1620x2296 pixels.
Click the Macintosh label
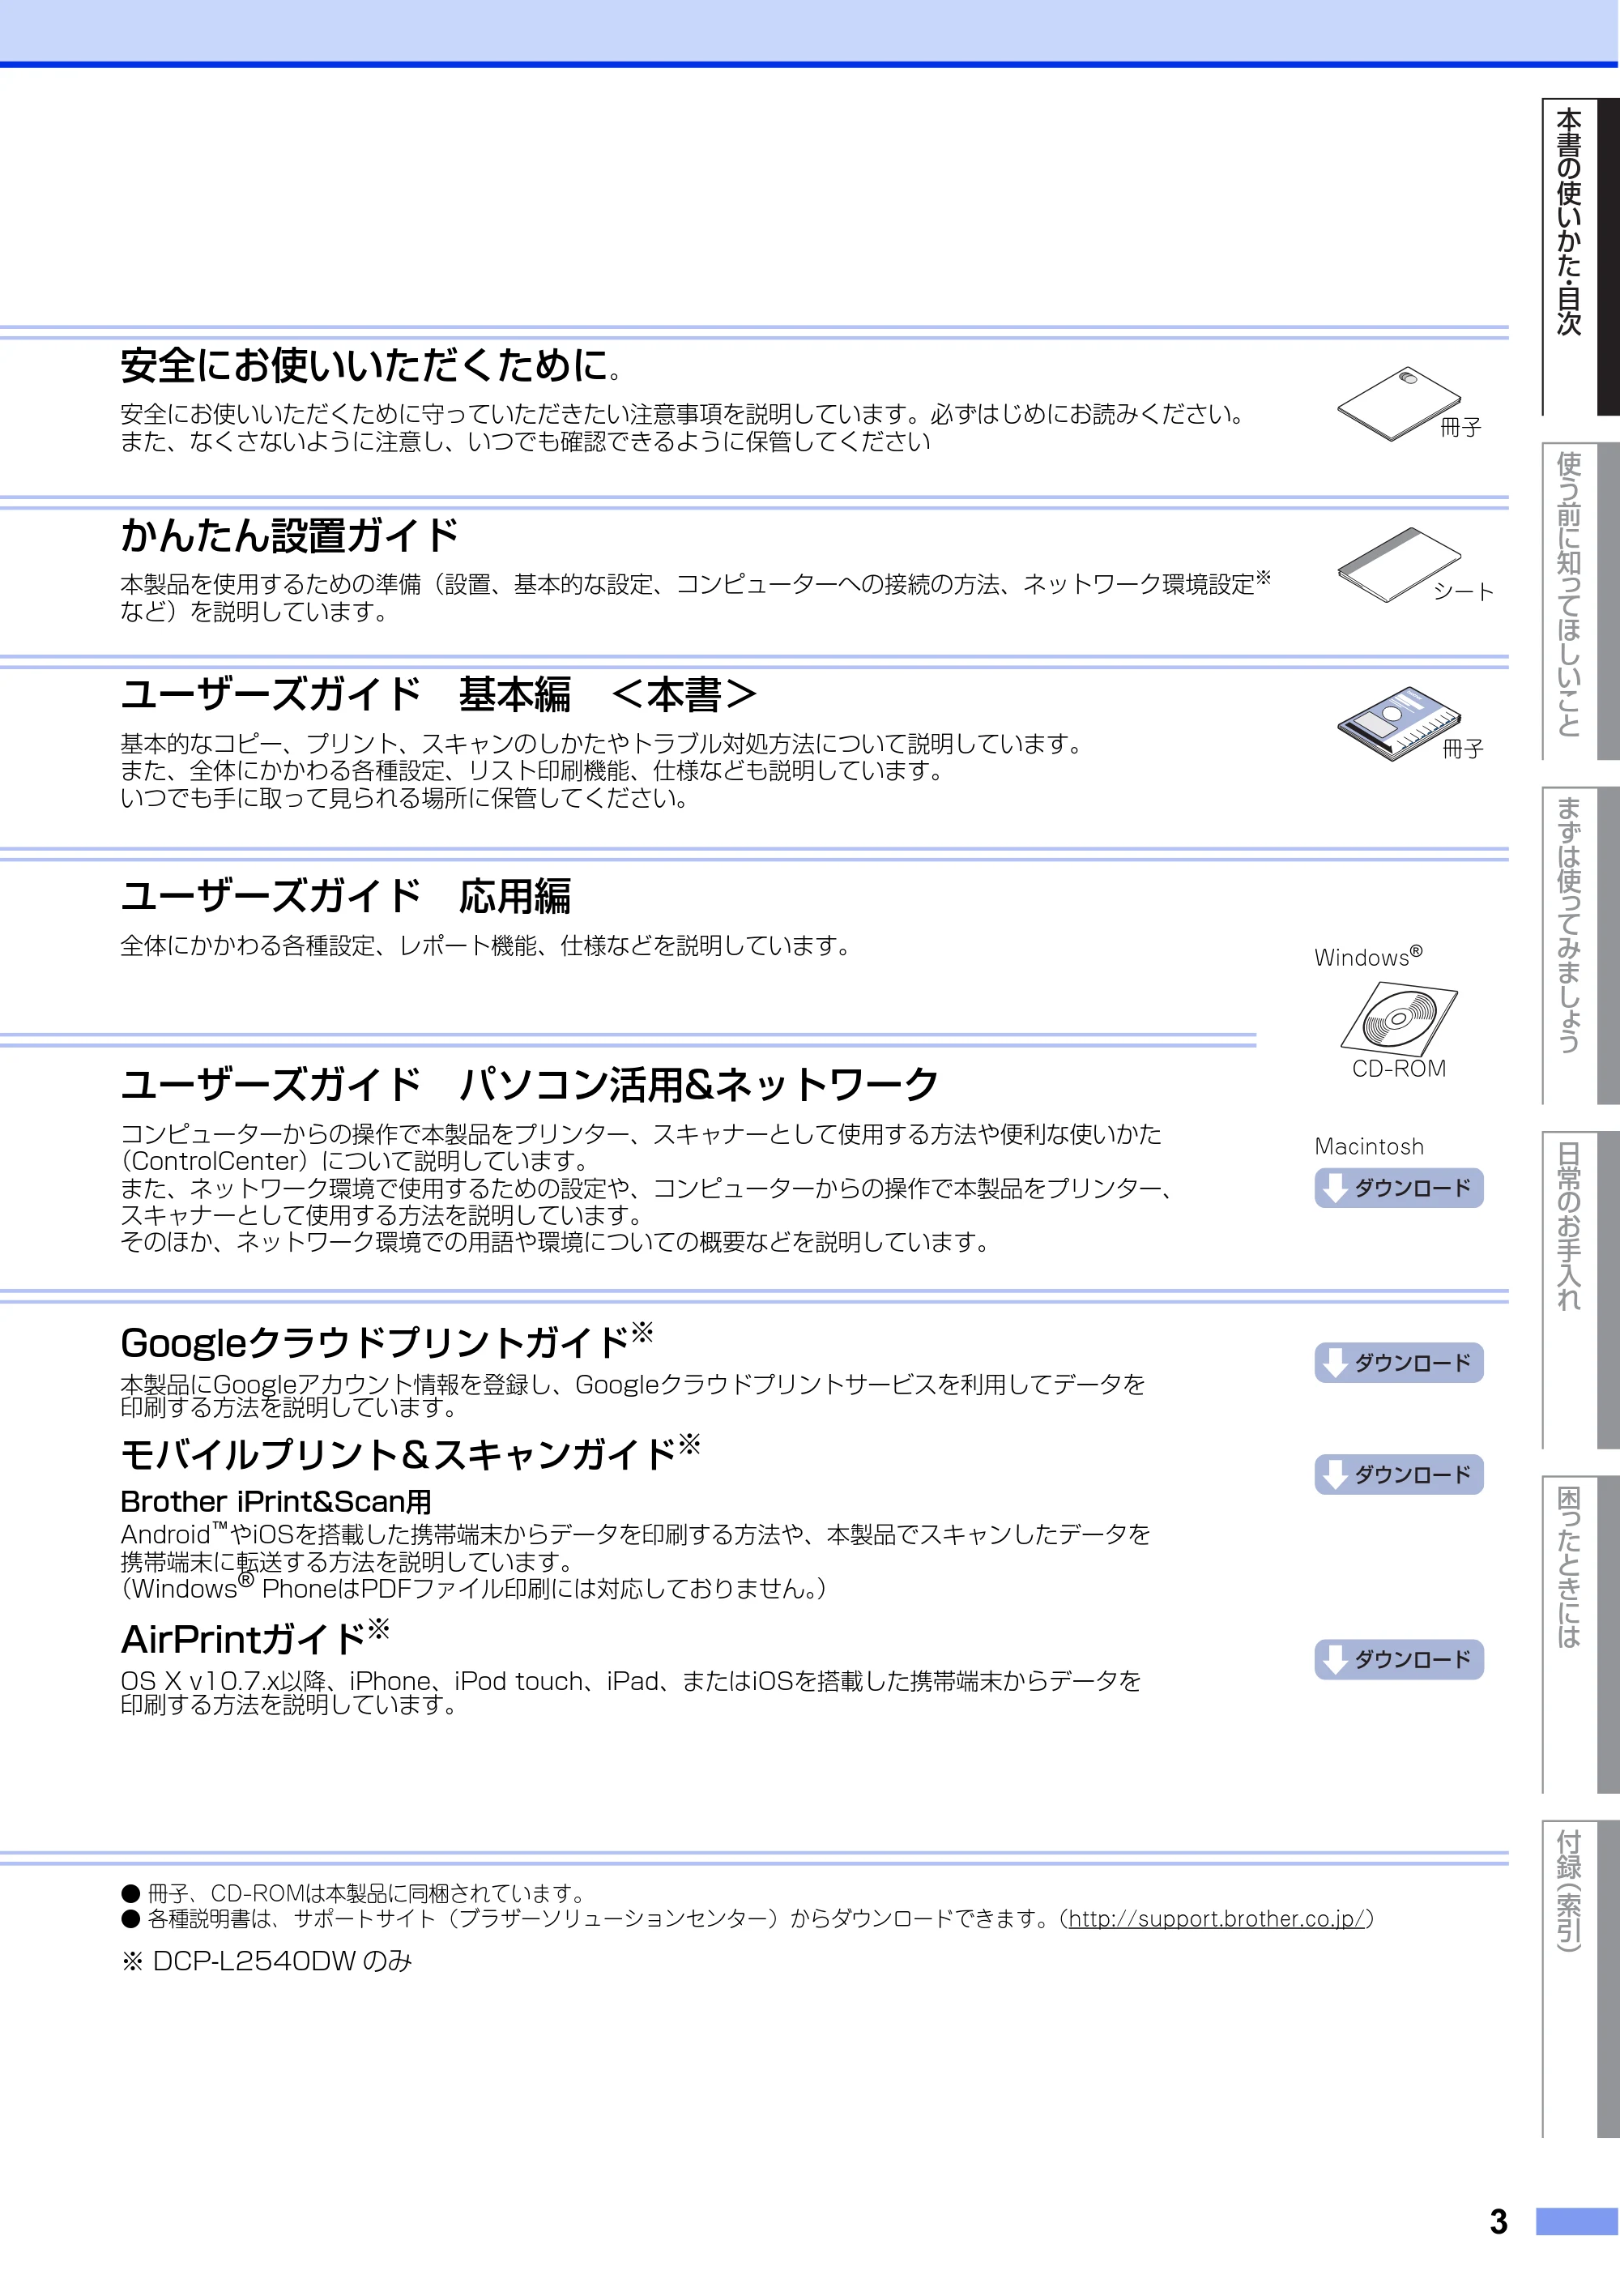(x=1369, y=1147)
